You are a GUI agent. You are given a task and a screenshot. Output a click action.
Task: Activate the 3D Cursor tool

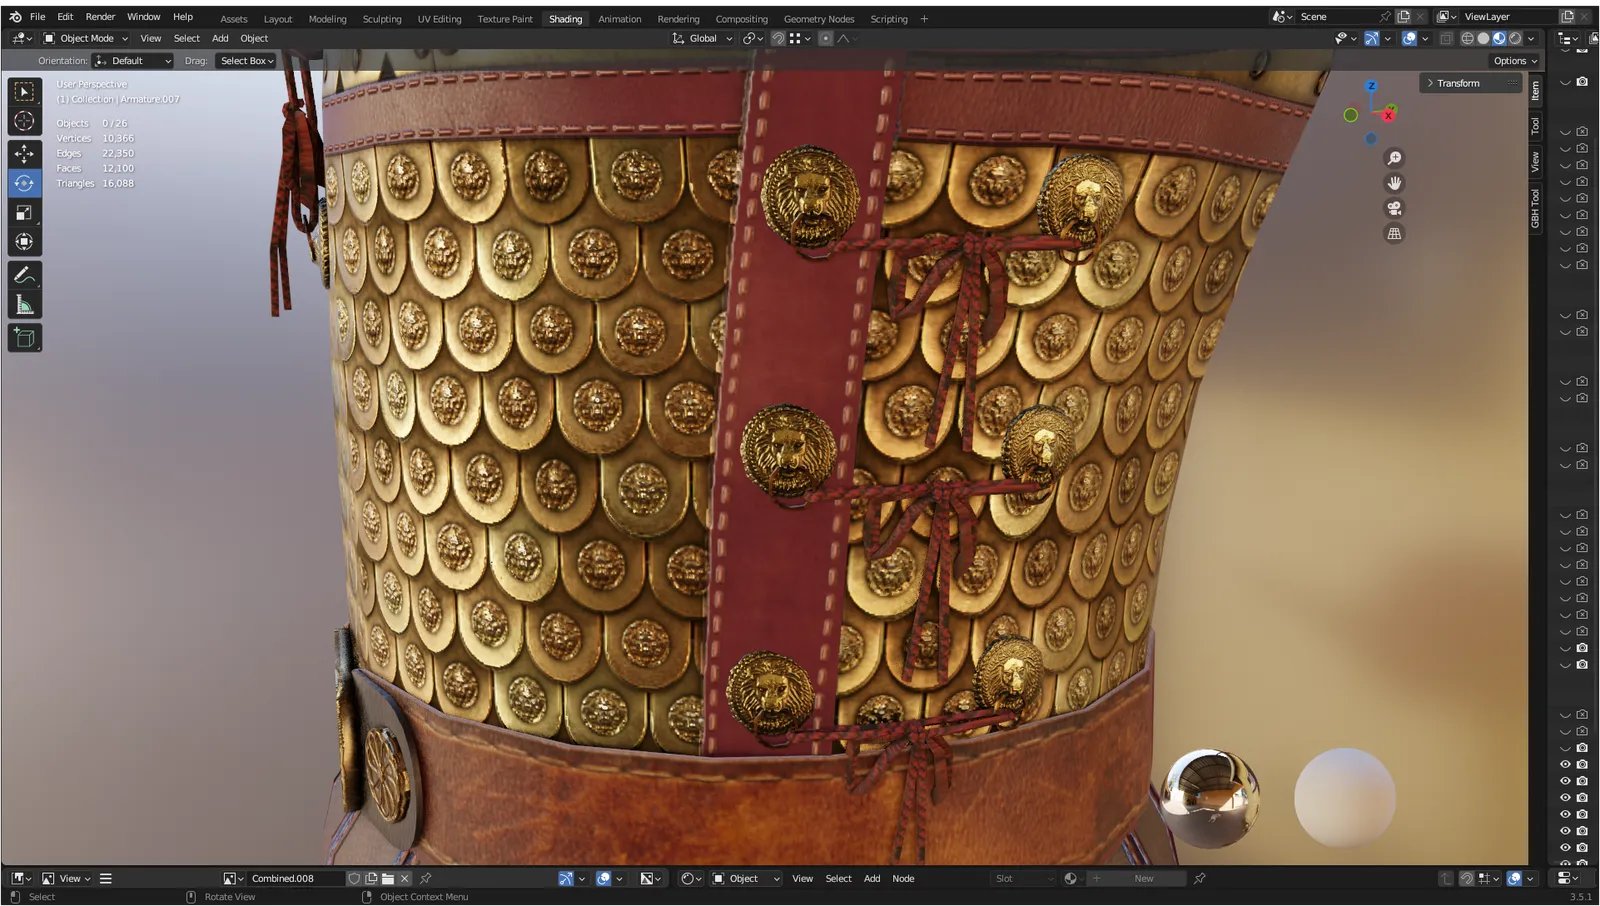tap(25, 122)
